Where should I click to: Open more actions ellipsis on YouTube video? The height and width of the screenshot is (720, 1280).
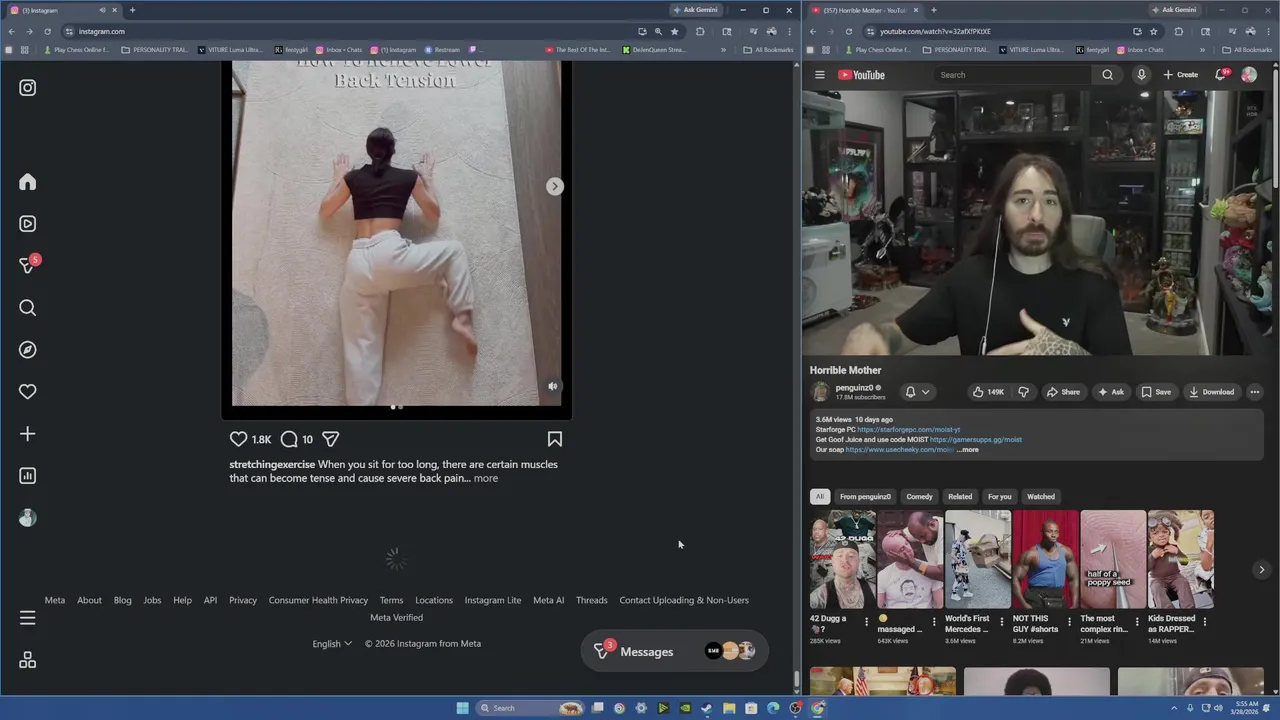point(1255,392)
